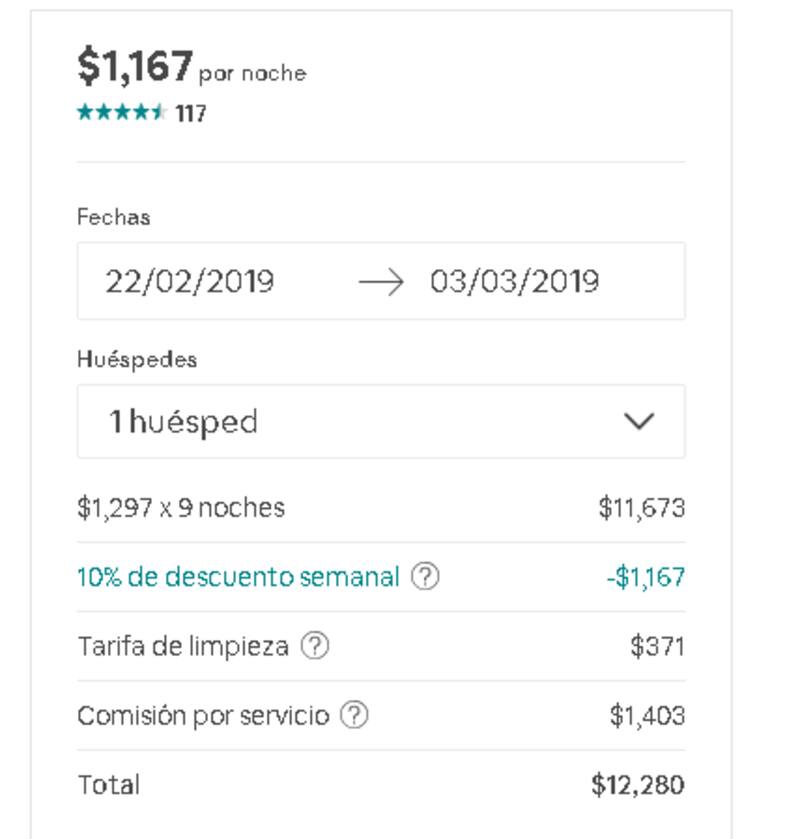Select the check-in date 22/02/2019

click(190, 282)
